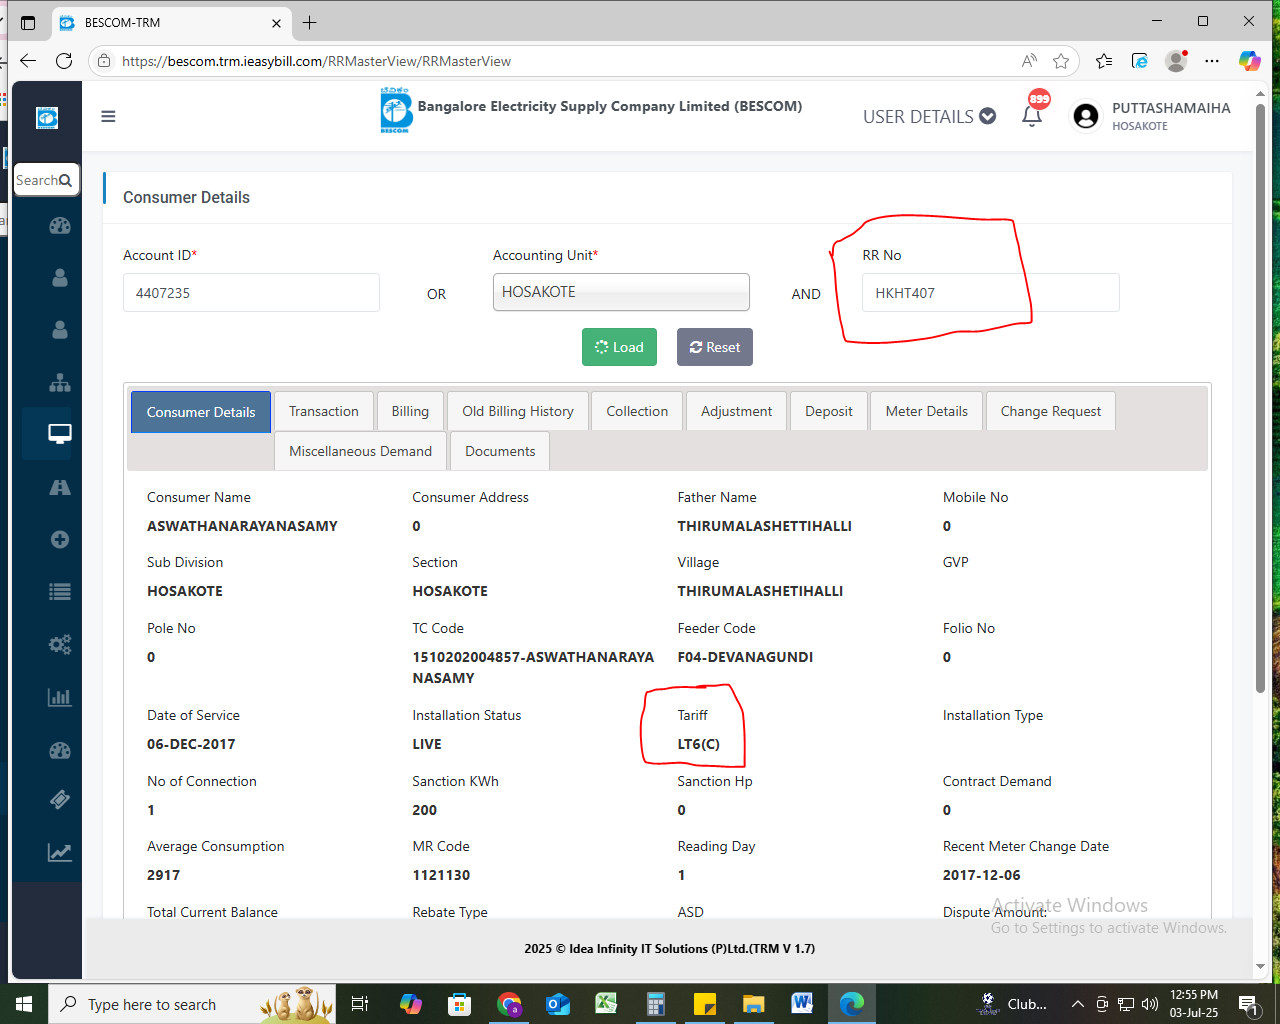Click the green Load button
The width and height of the screenshot is (1280, 1024).
pyautogui.click(x=619, y=347)
